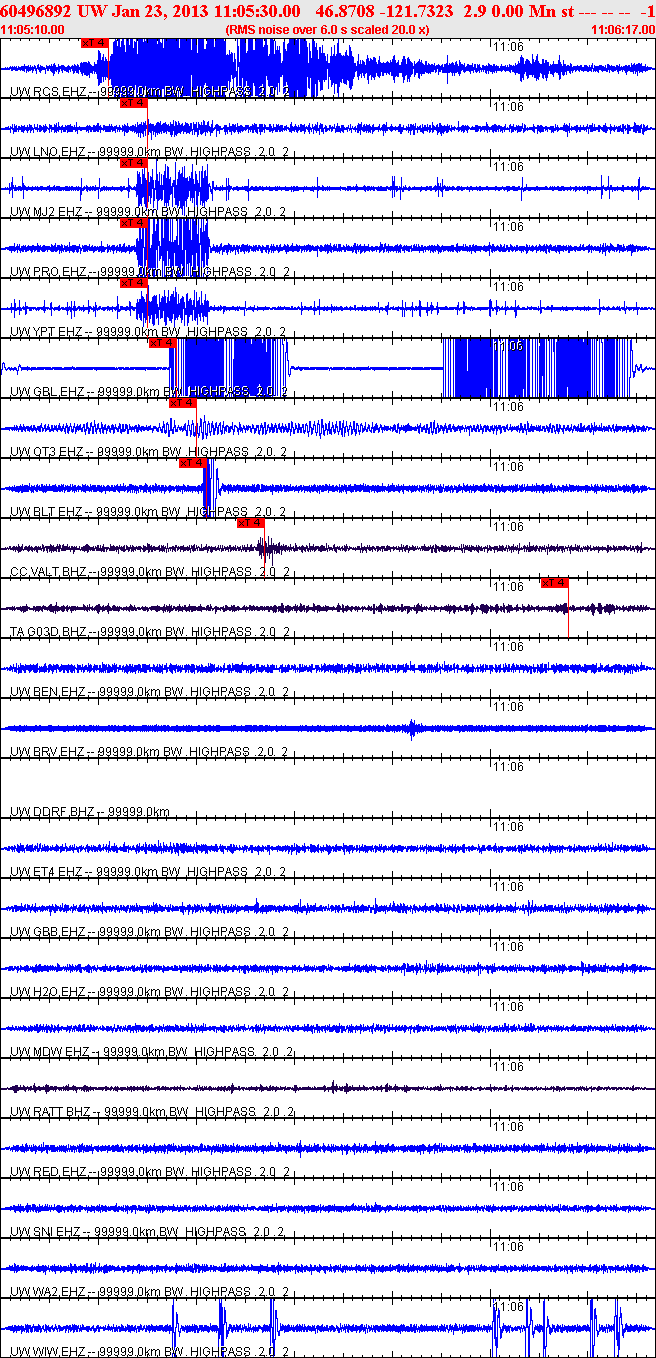Select the late pick flag on TA.G03D trace

(x=554, y=583)
